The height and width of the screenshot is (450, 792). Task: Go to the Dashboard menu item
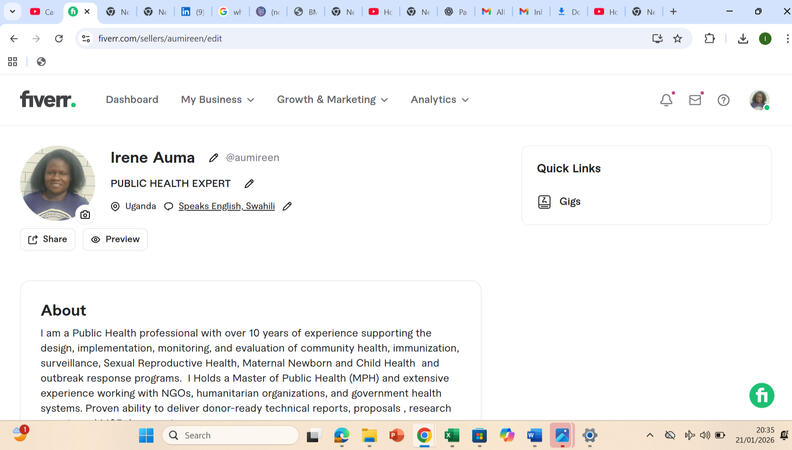pyautogui.click(x=132, y=100)
